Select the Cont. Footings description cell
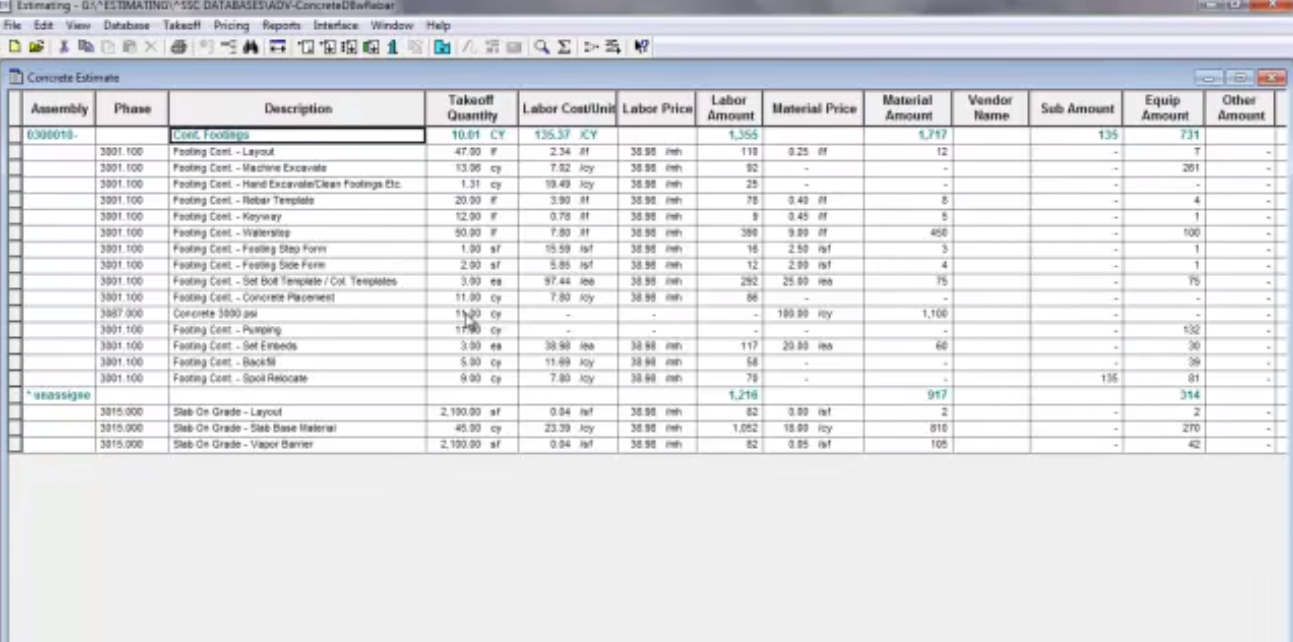 click(297, 135)
